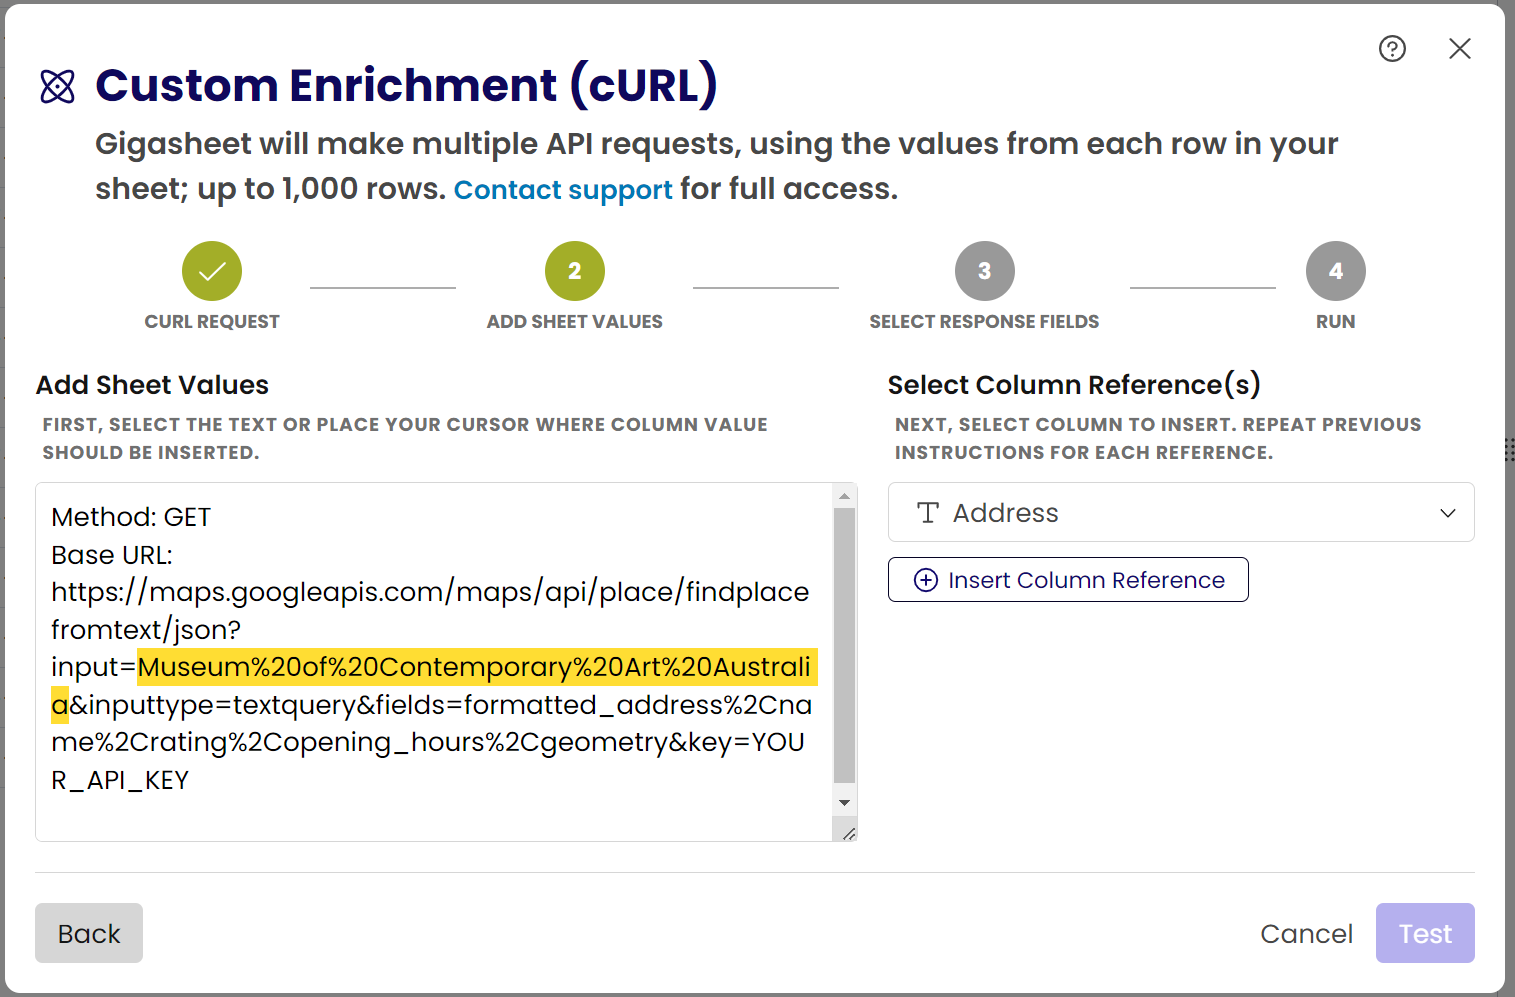The image size is (1515, 997).
Task: Click the text type icon beside Address
Action: tap(928, 513)
